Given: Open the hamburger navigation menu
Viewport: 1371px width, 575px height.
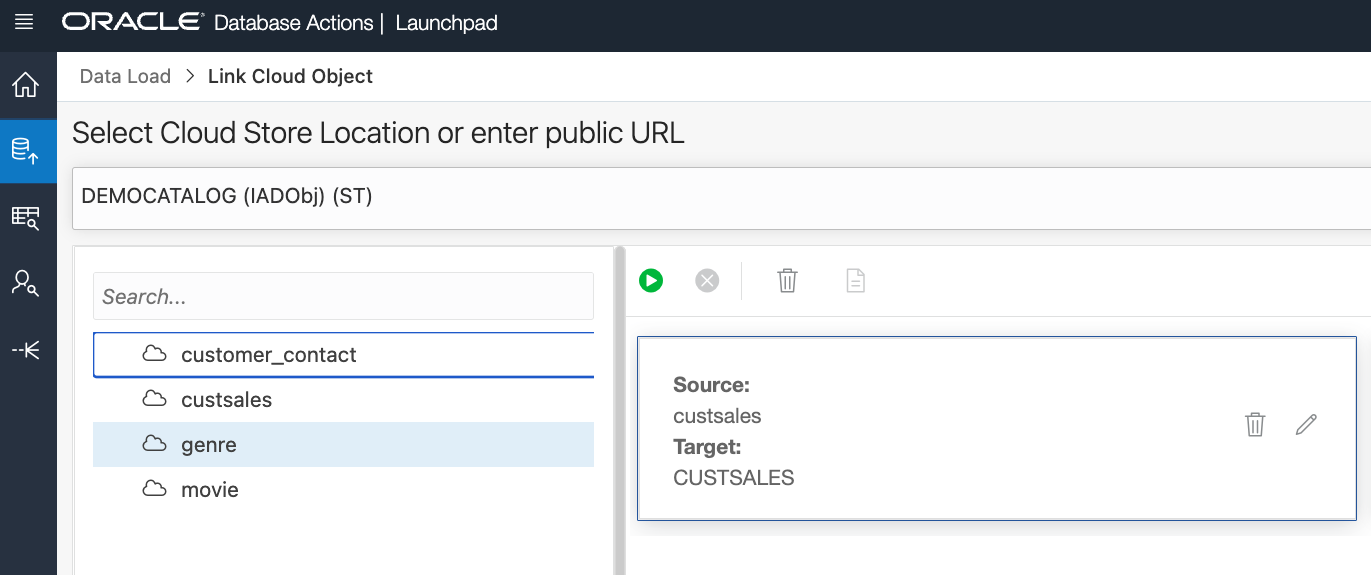Looking at the screenshot, I should 24,22.
